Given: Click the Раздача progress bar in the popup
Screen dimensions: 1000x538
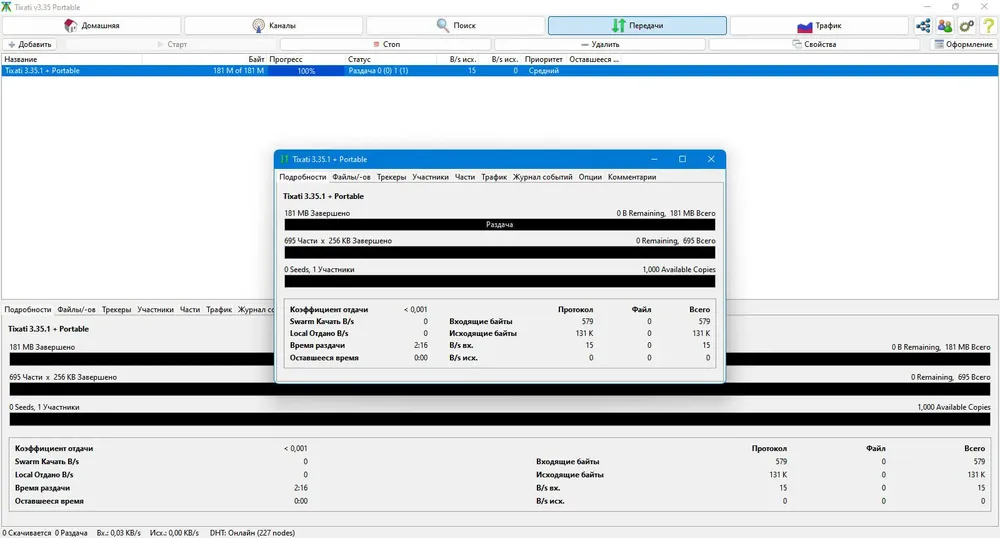Looking at the screenshot, I should coord(499,225).
